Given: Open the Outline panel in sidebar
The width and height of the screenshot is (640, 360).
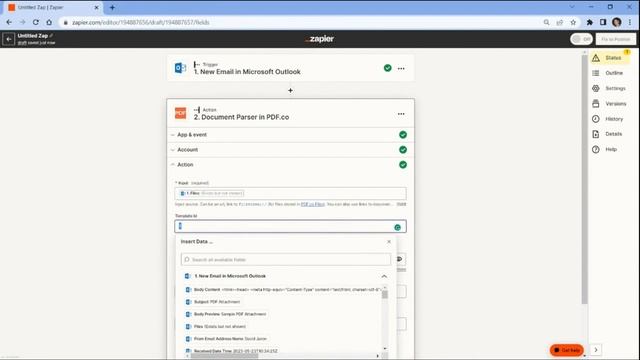Looking at the screenshot, I should (x=610, y=73).
